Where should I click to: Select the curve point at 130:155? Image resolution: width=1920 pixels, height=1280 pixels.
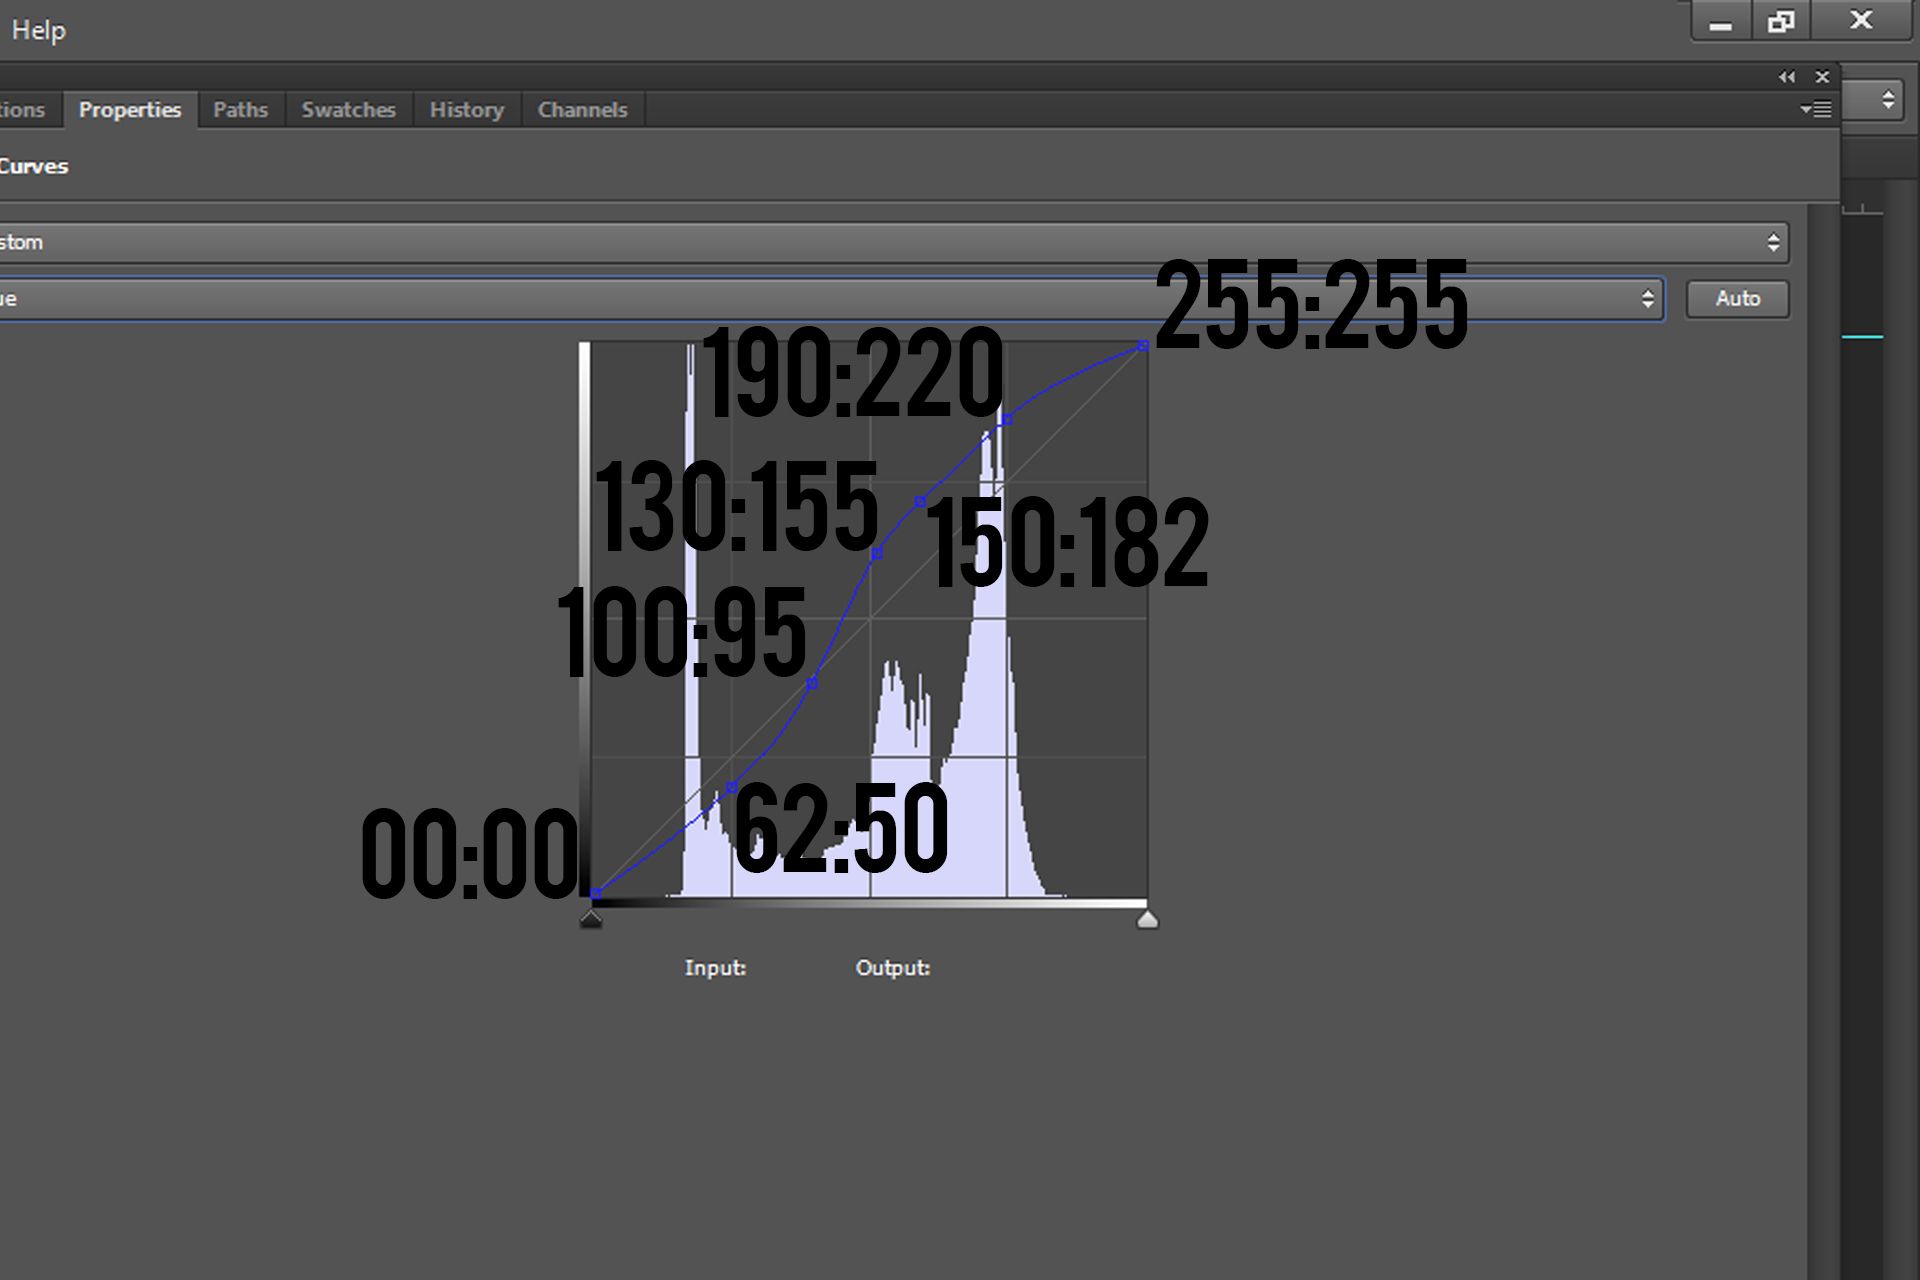tap(877, 553)
